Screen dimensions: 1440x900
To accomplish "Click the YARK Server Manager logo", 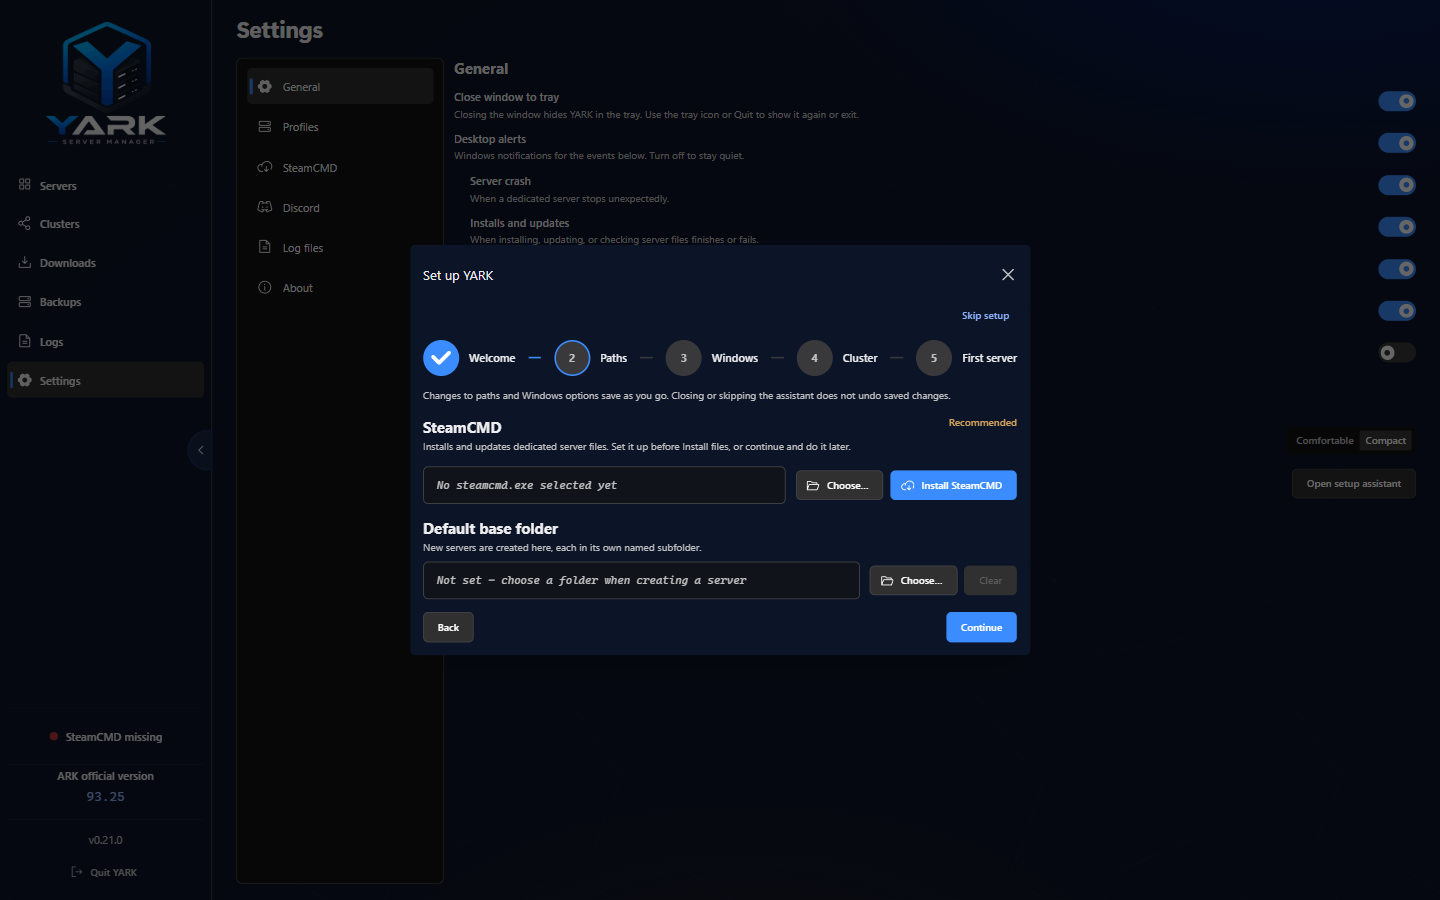I will [106, 84].
